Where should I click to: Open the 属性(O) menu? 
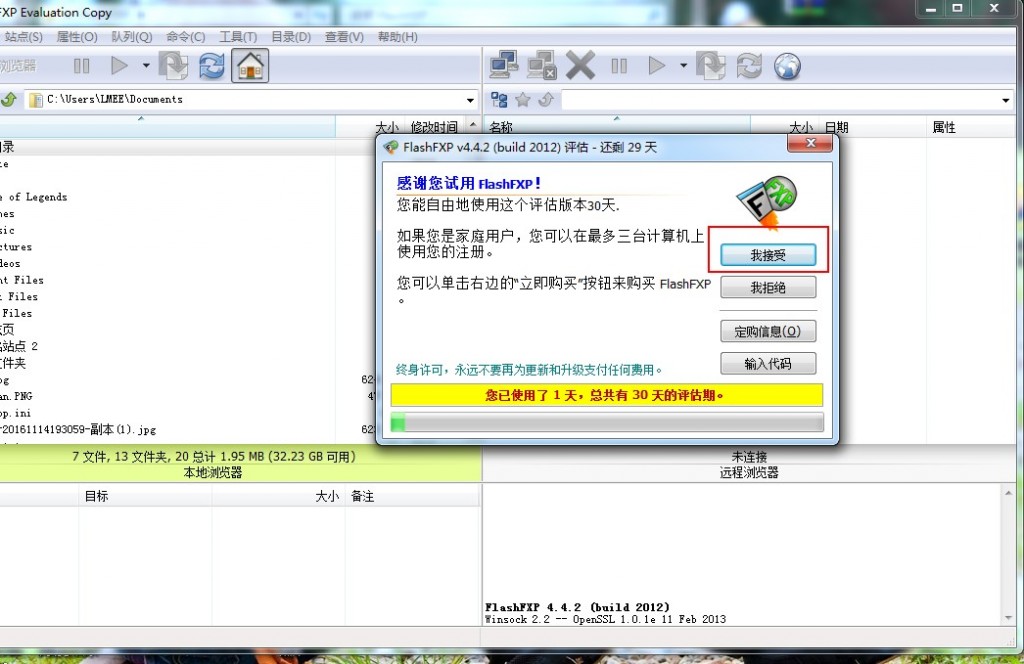coord(77,37)
